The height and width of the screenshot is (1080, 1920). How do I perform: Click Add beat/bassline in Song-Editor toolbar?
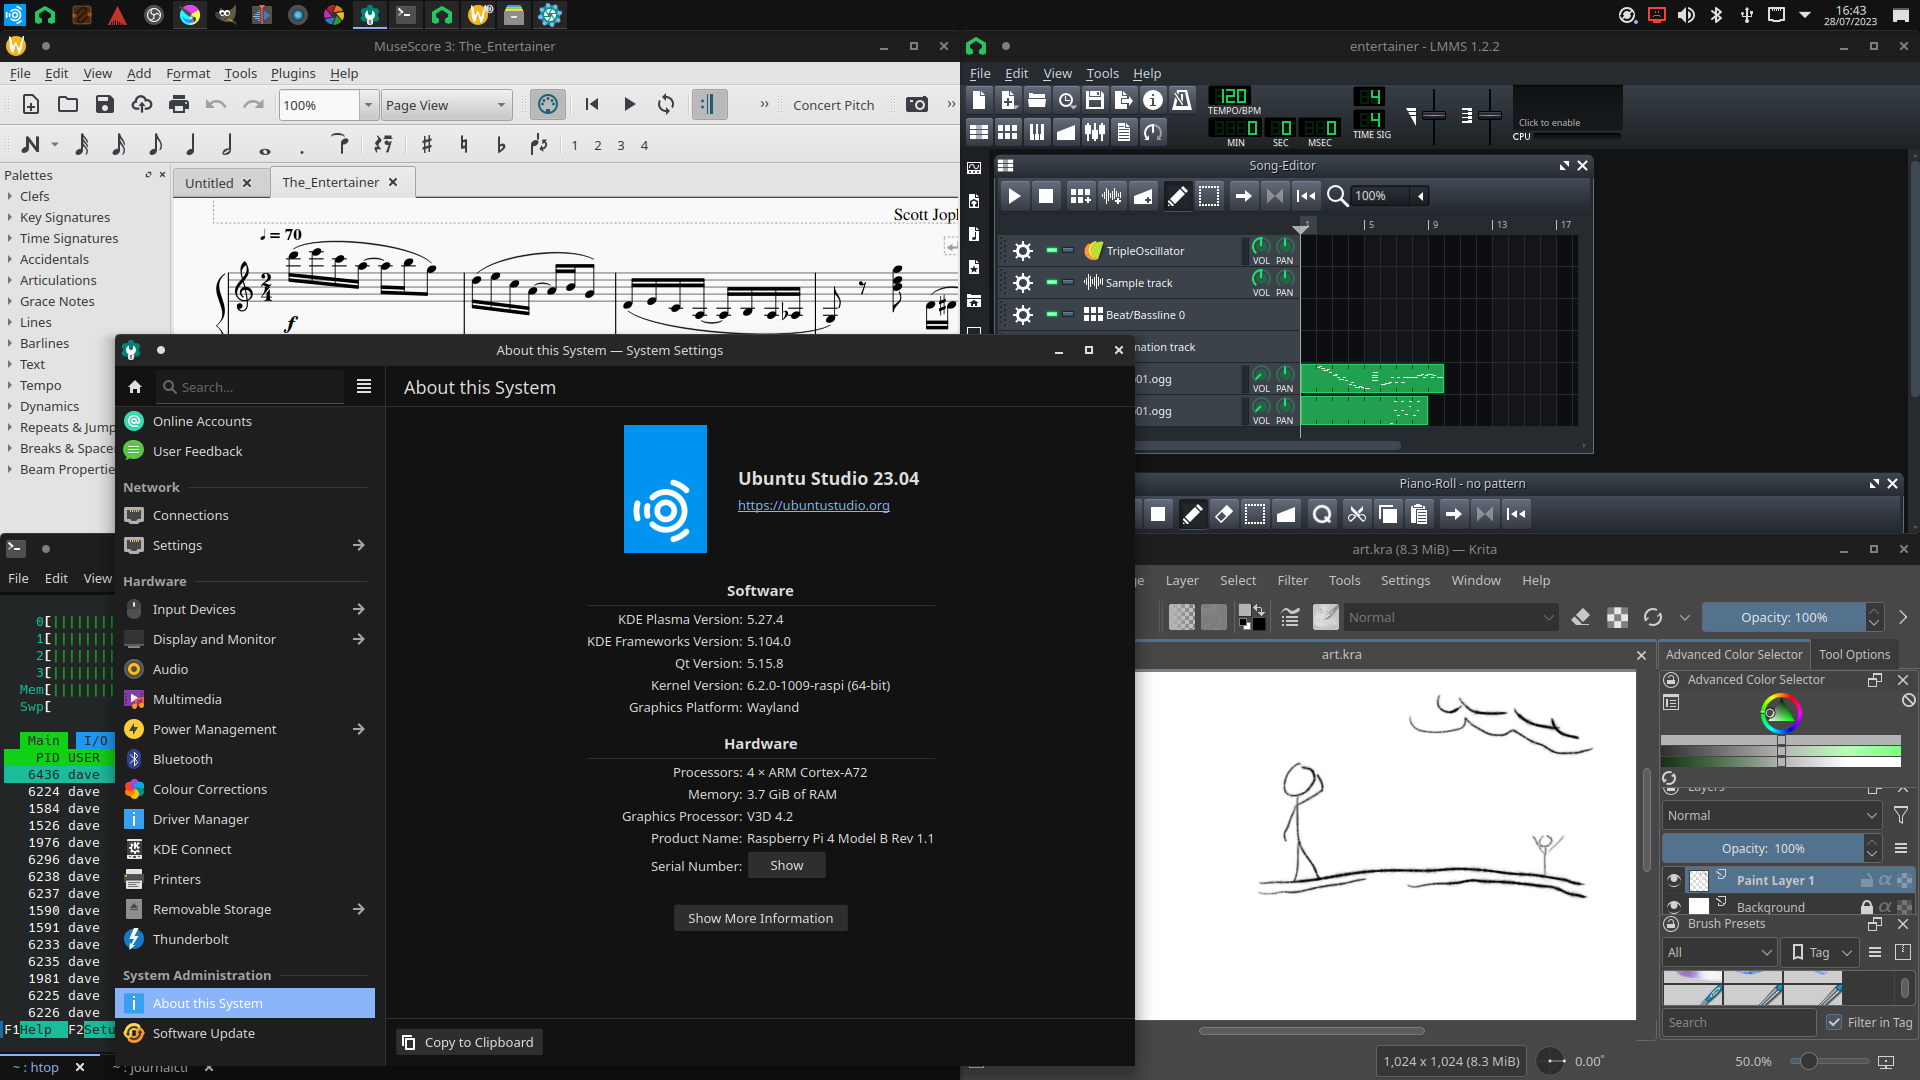(1080, 196)
